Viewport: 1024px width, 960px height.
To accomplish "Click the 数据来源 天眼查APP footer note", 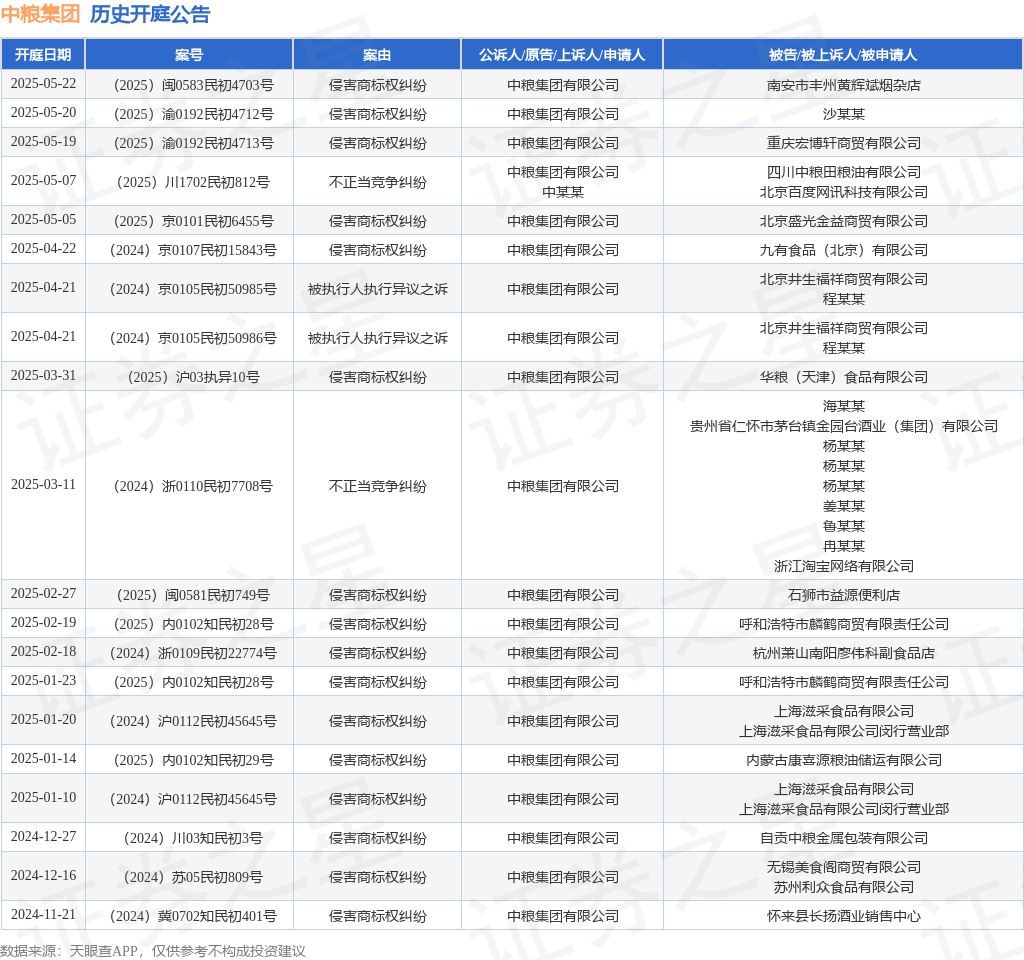I will (x=153, y=951).
